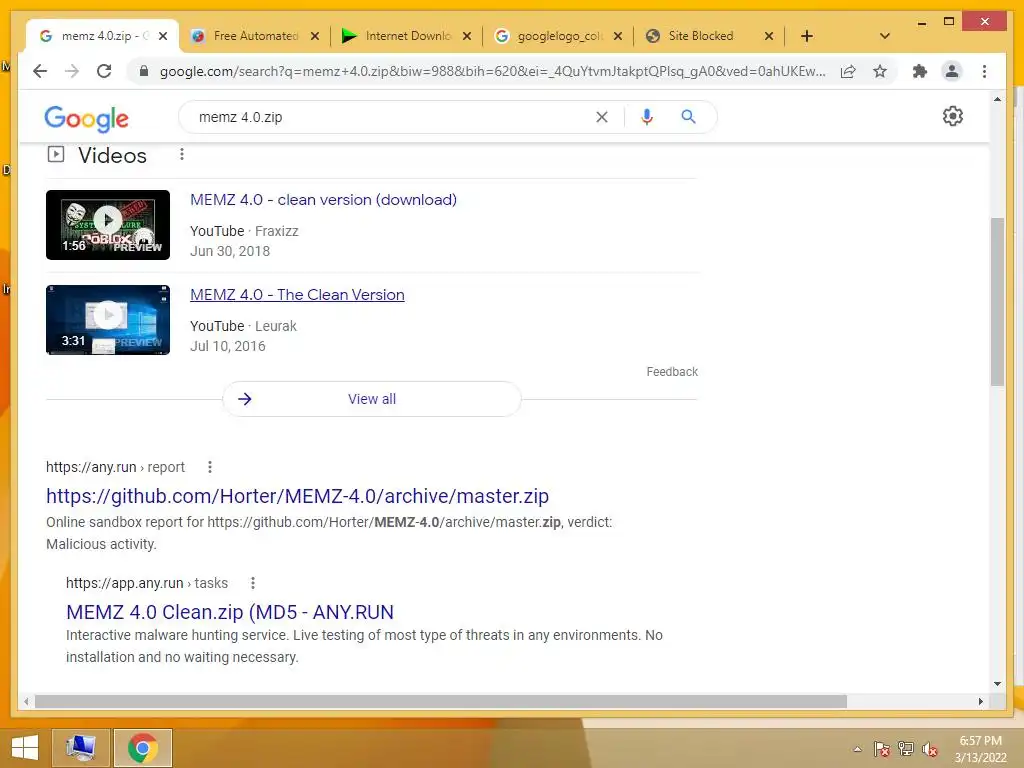Close the Site Blocked tab
Viewport: 1024px width, 768px height.
pyautogui.click(x=769, y=36)
